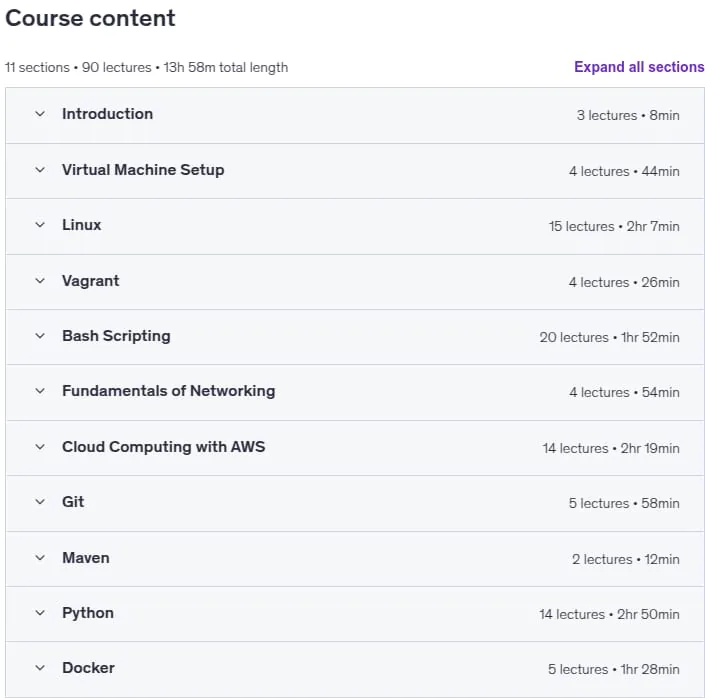
Task: Expand the Virtual Machine Setup chevron
Action: point(40,170)
